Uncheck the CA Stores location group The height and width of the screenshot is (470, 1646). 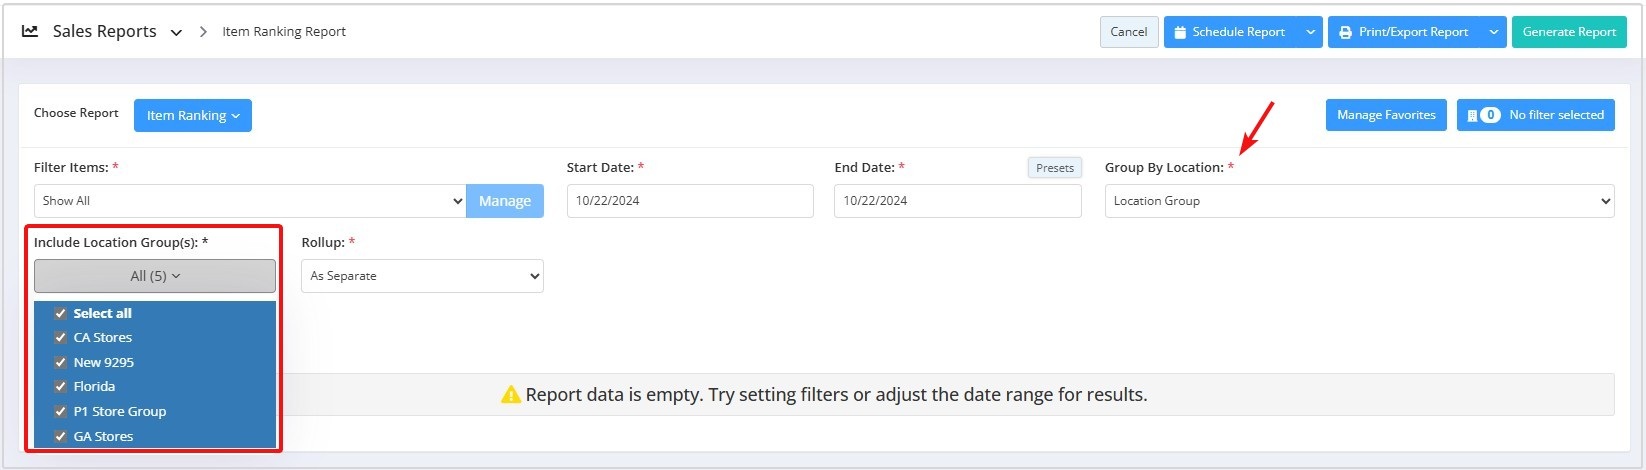[x=60, y=337]
